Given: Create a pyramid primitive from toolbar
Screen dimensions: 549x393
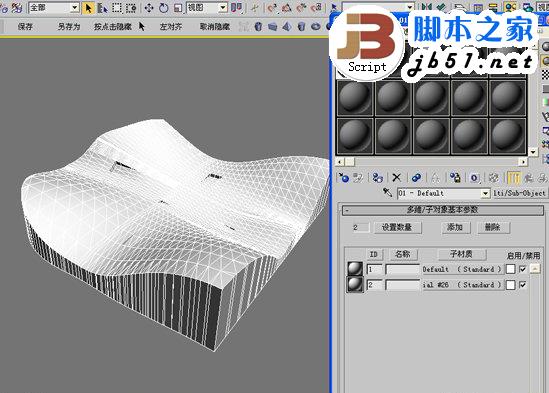Looking at the screenshot, I should (x=287, y=26).
